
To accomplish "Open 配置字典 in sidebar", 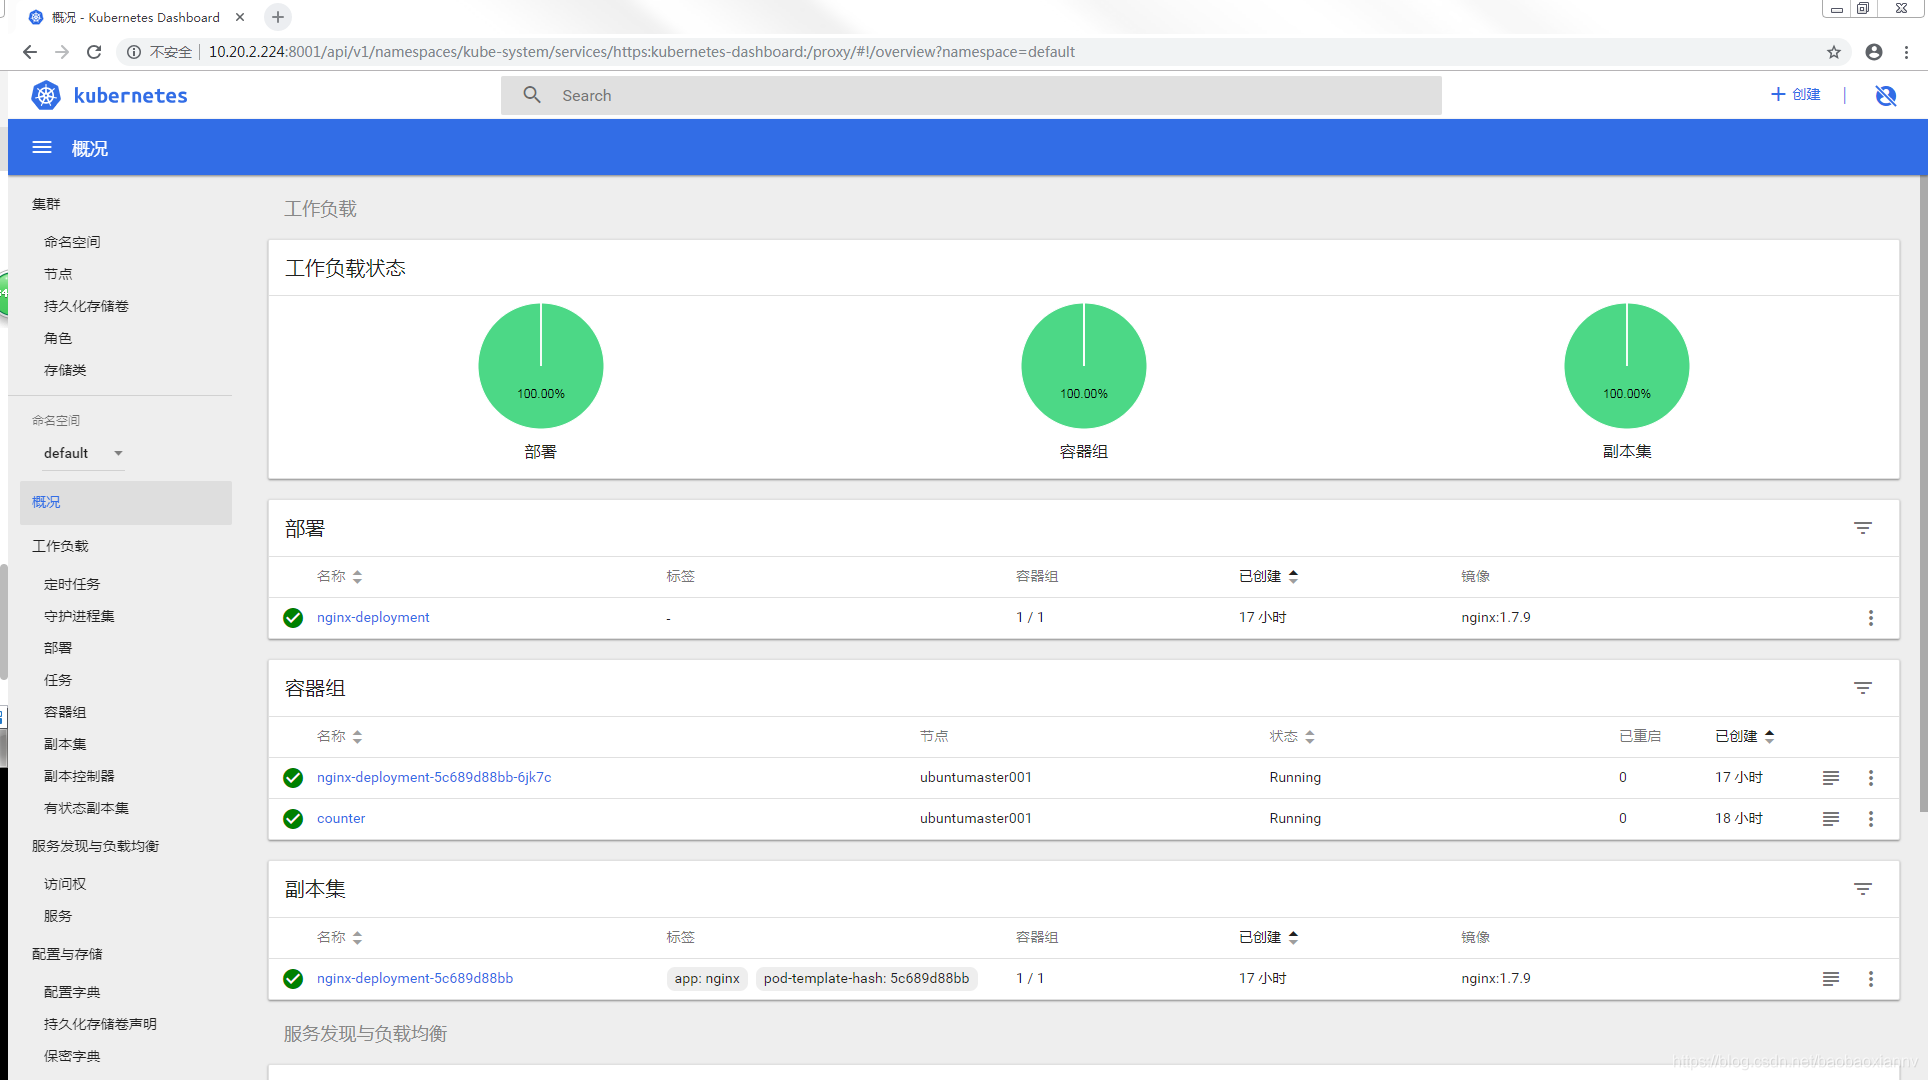I will coord(72,992).
